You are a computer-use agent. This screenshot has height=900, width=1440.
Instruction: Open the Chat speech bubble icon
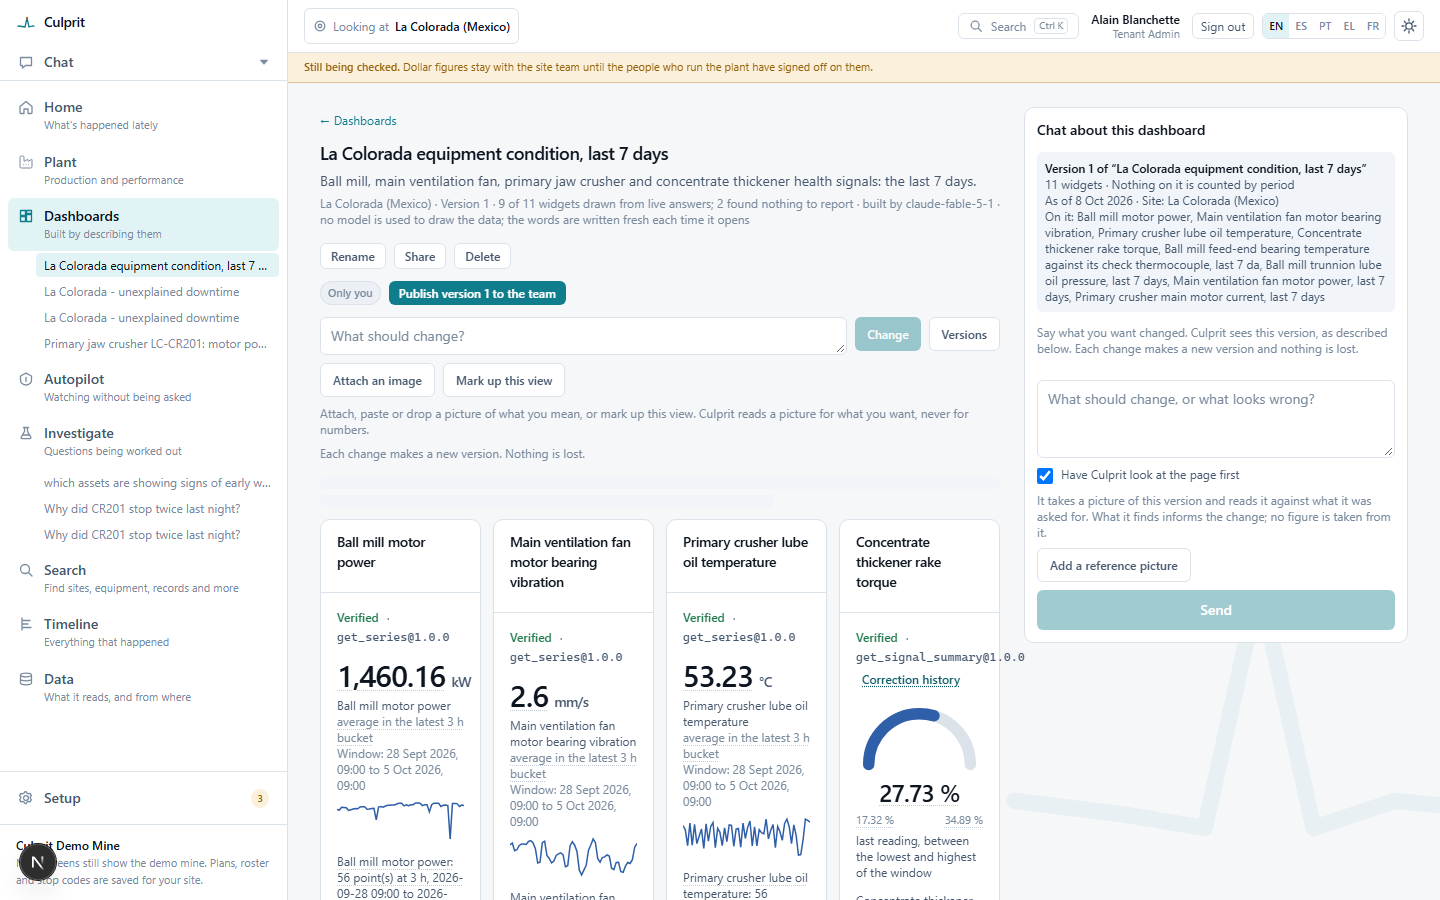[26, 62]
